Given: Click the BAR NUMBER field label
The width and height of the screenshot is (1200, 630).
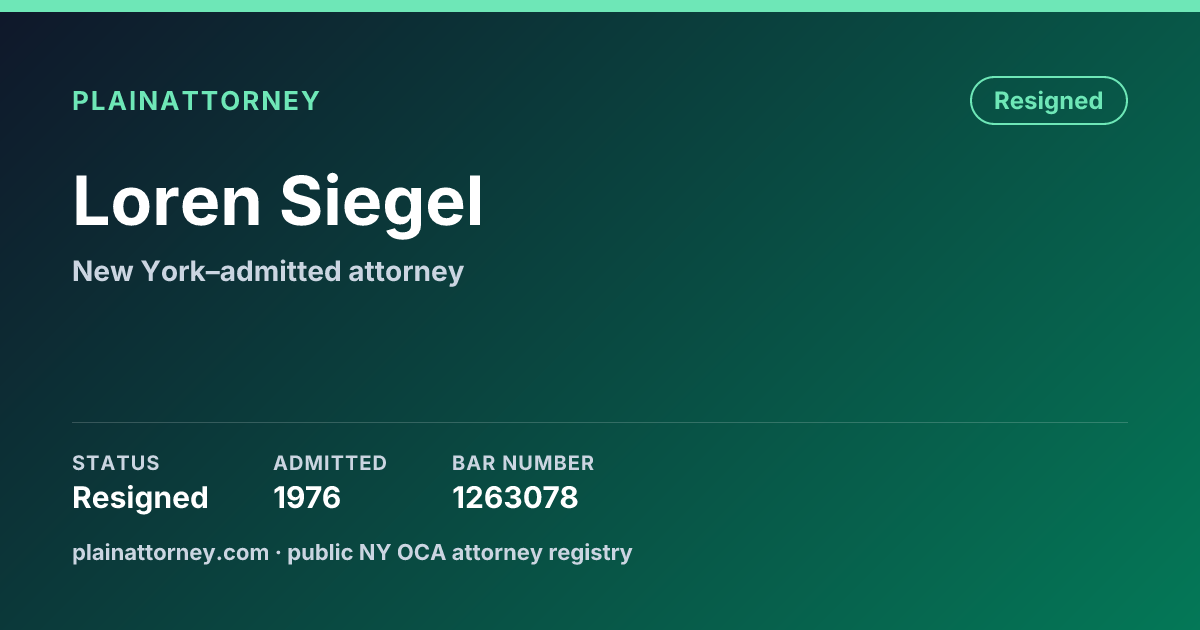Looking at the screenshot, I should 523,463.
